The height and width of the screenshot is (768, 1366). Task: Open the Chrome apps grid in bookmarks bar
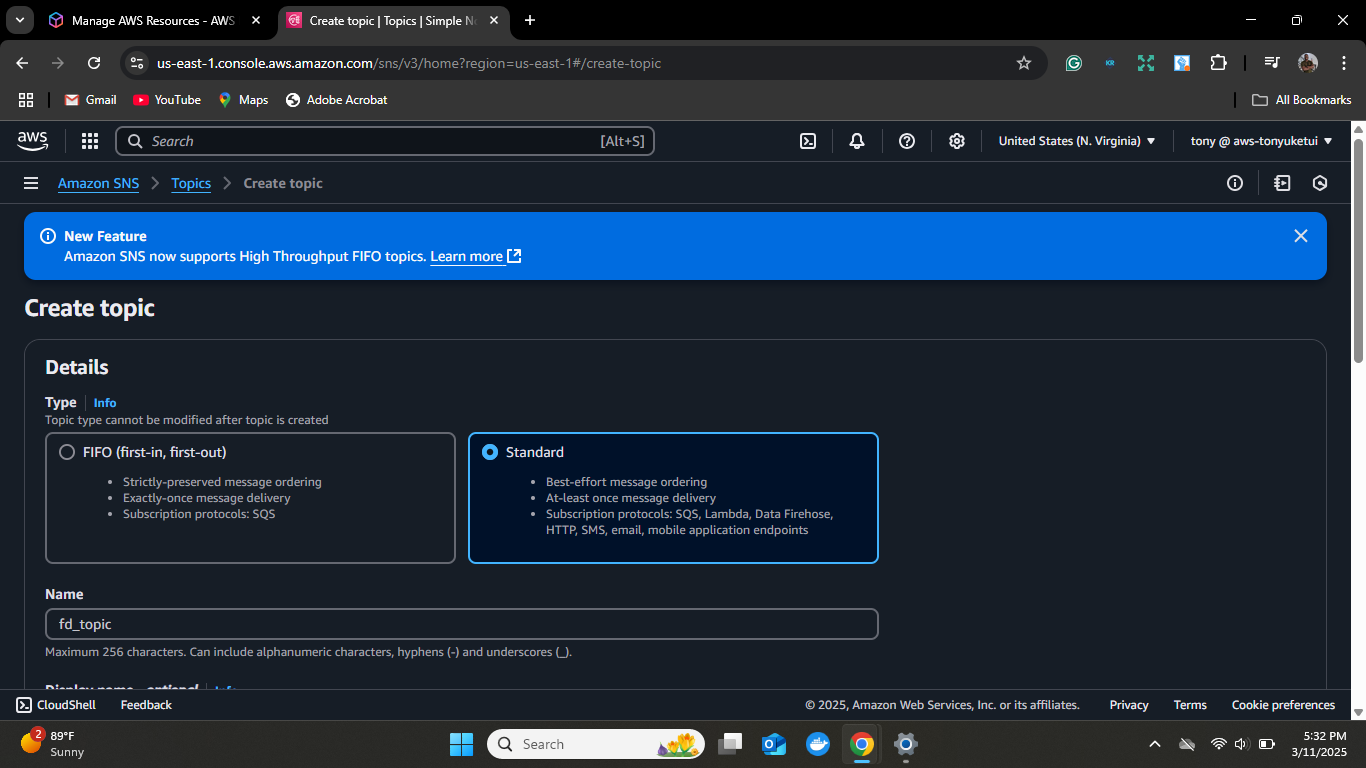coord(26,100)
